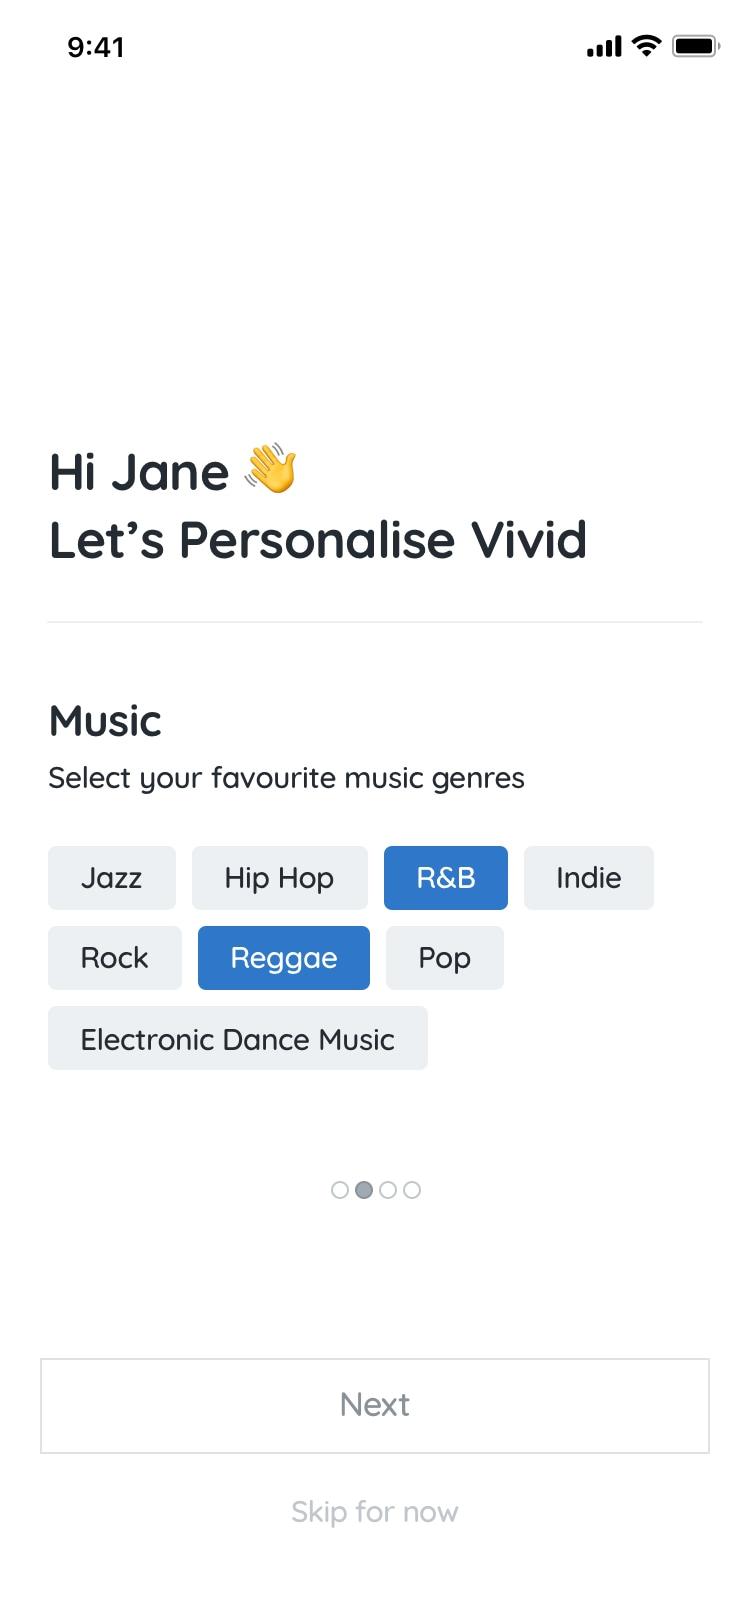This screenshot has width=750, height=1624.
Task: Tap the cellular signal bars icon
Action: point(603,46)
